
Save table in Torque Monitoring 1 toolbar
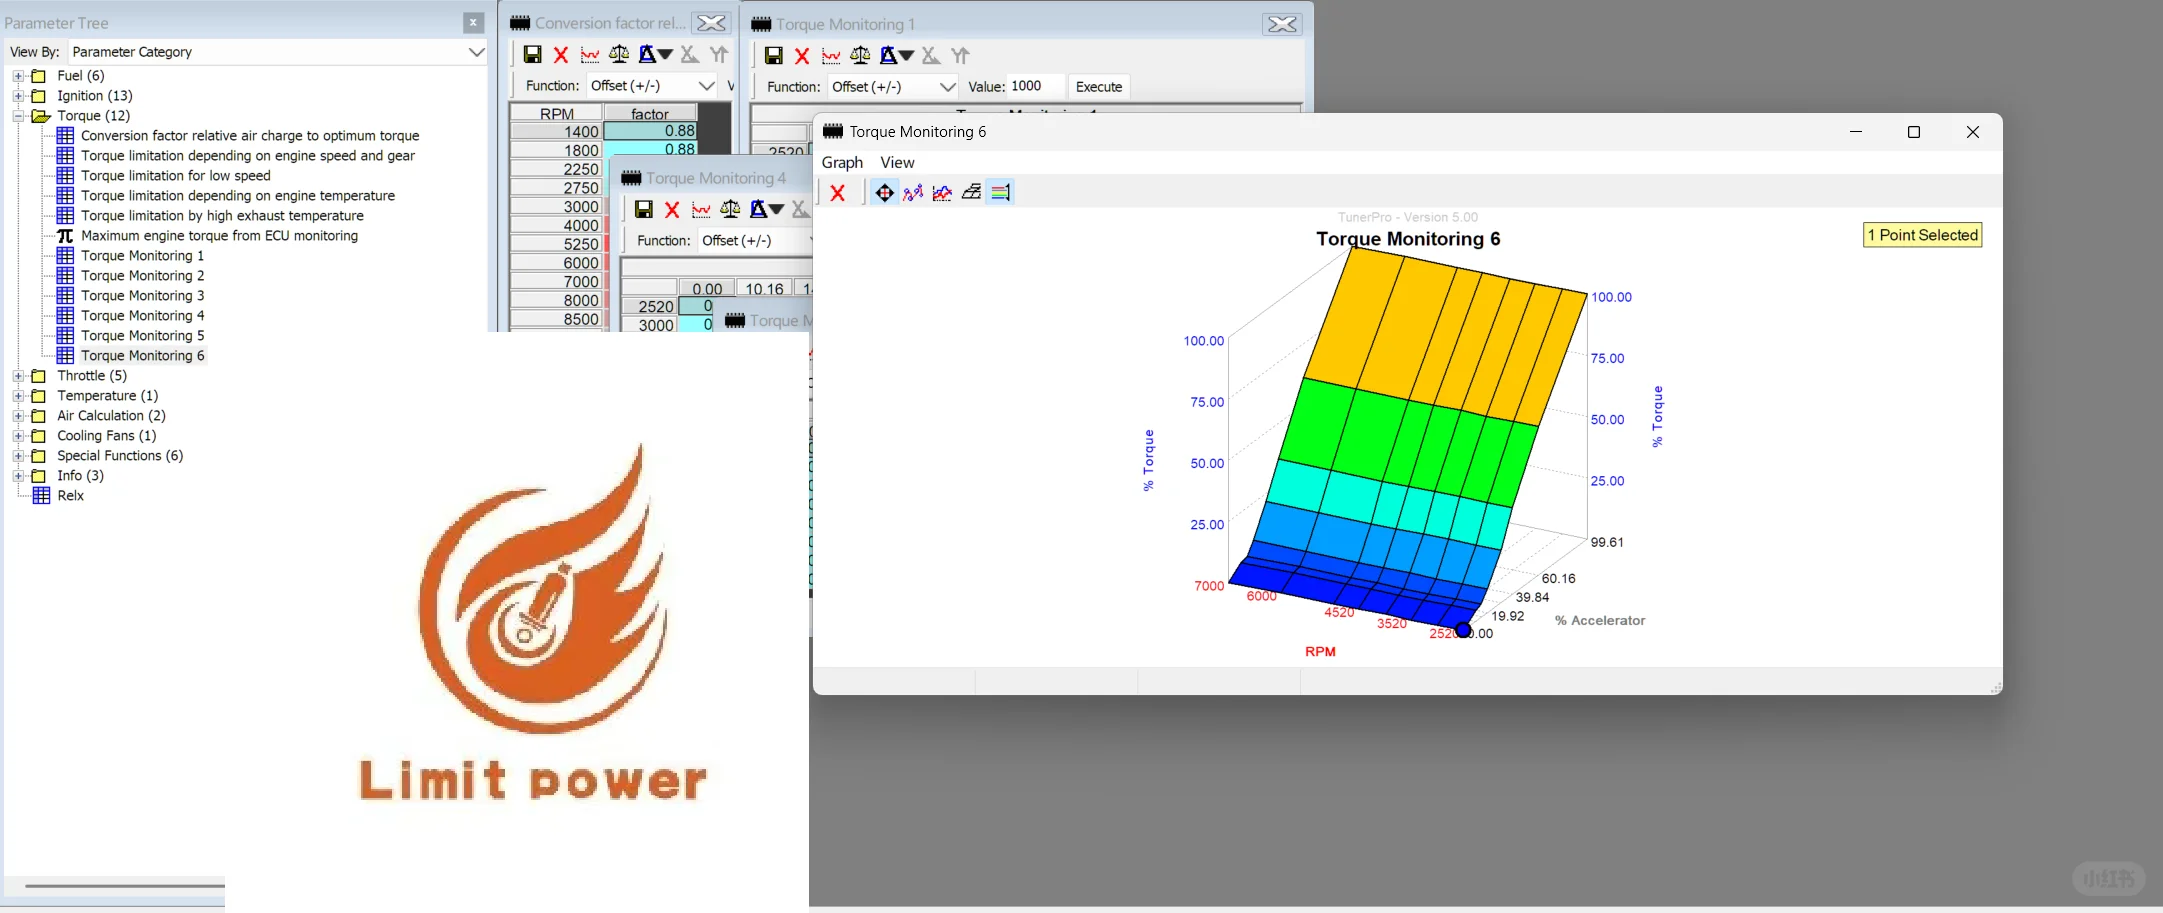coord(773,56)
